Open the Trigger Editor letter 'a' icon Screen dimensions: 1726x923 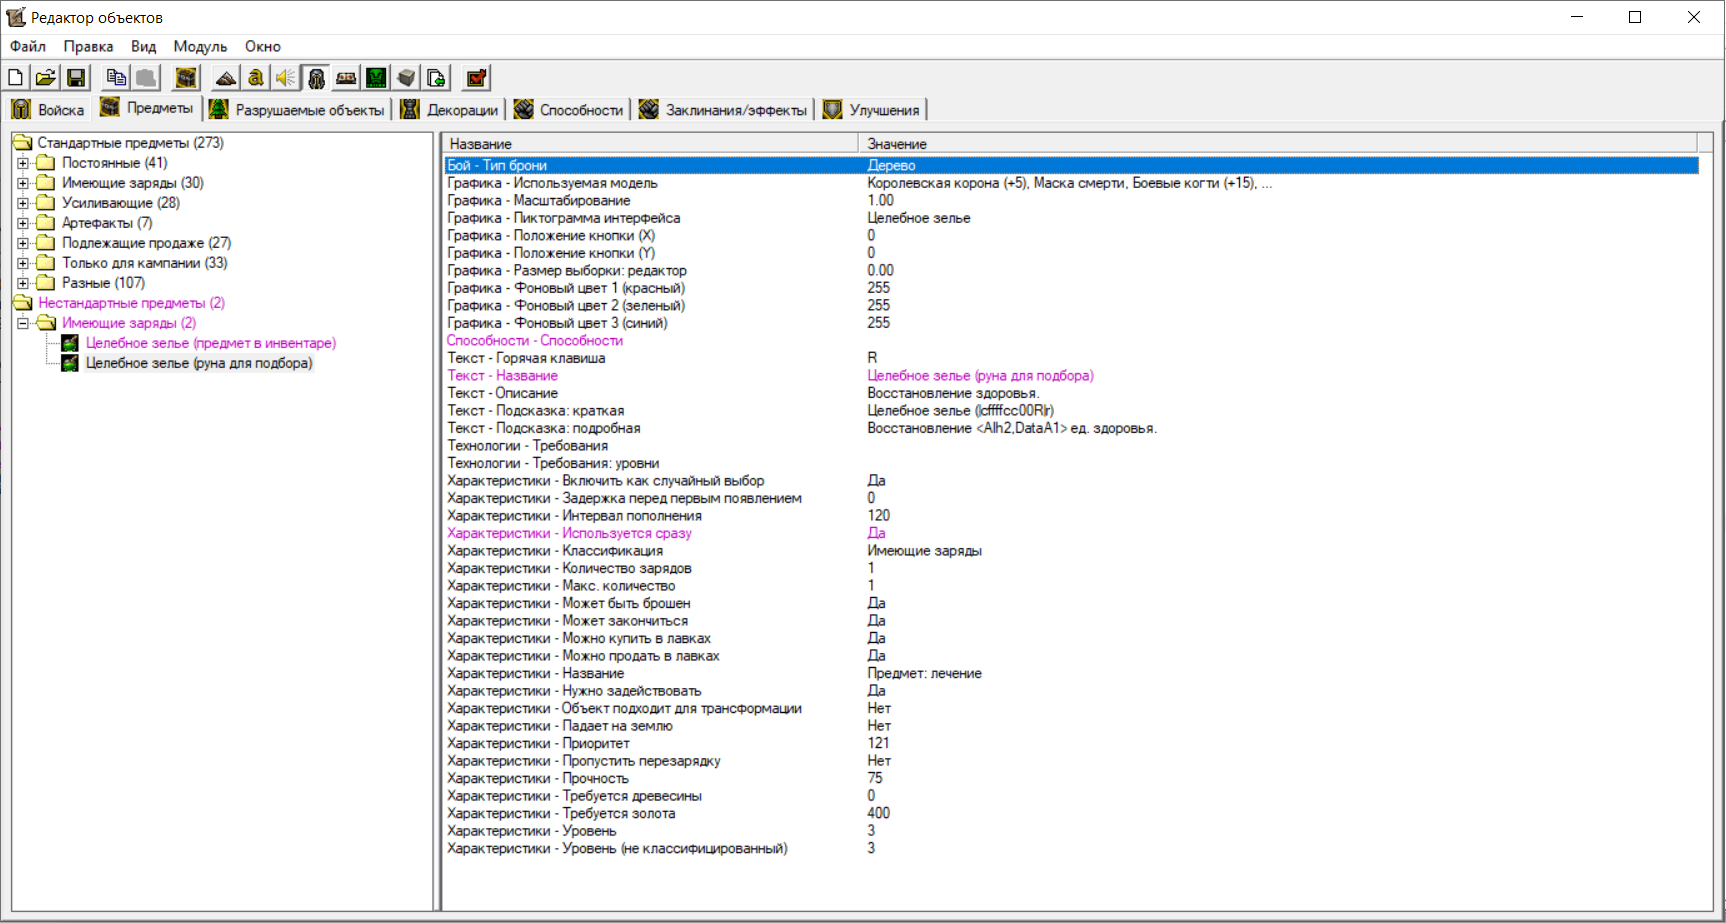point(256,78)
